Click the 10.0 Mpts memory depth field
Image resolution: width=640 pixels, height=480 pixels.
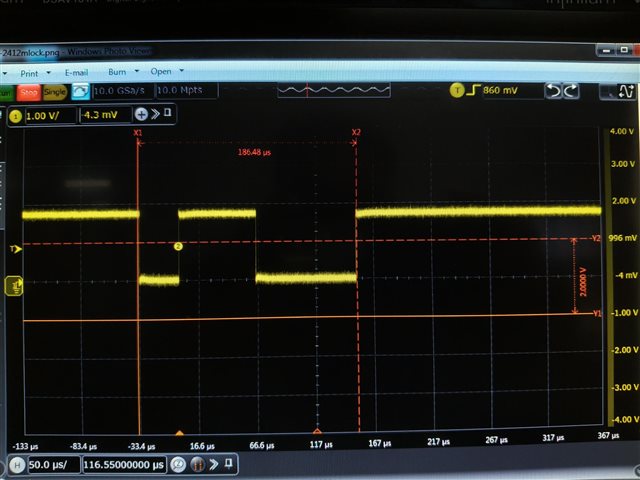click(186, 90)
